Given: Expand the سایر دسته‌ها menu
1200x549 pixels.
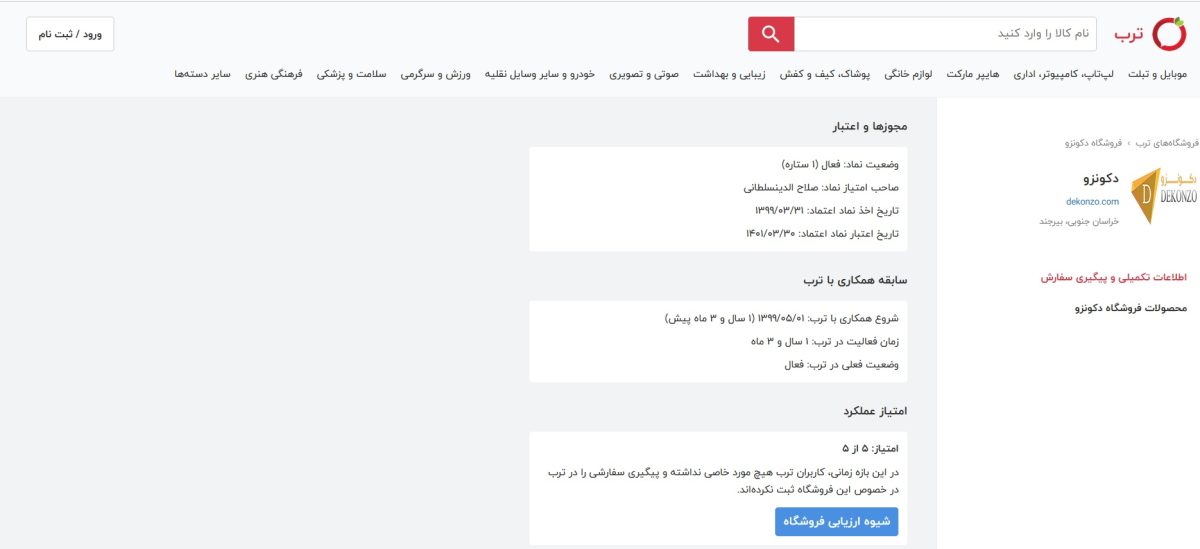Looking at the screenshot, I should tap(203, 75).
